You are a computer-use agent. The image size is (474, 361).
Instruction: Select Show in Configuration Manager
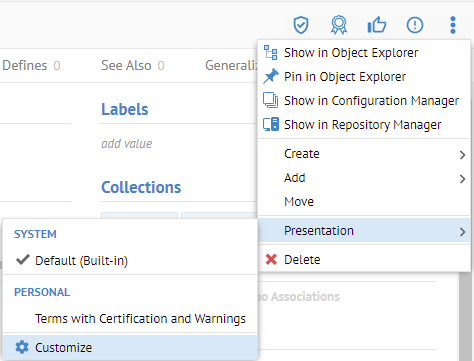[x=364, y=101]
